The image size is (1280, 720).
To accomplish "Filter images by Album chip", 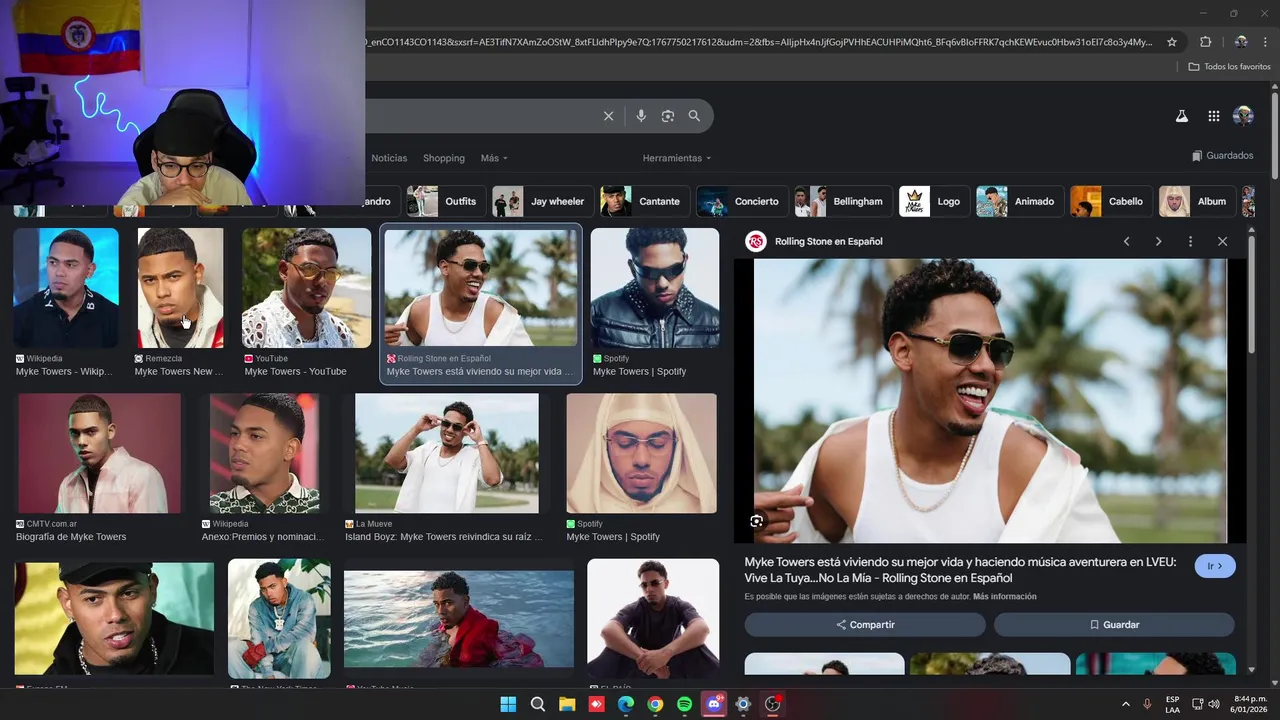I will pos(1197,201).
